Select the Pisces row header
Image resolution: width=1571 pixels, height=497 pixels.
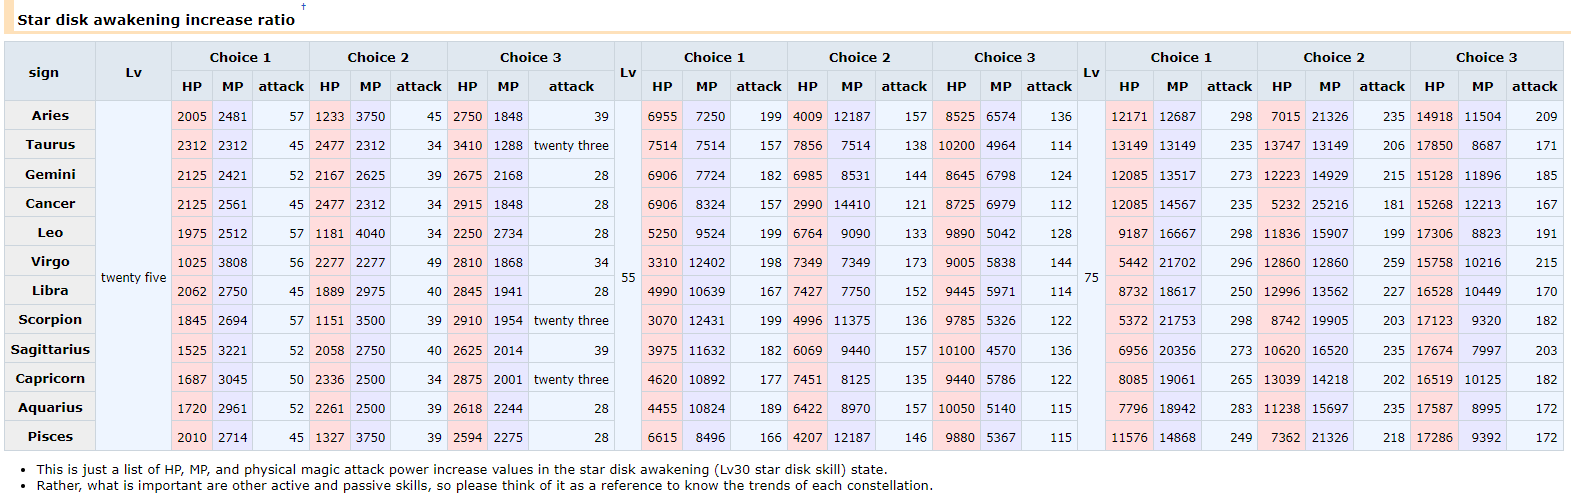pos(50,437)
